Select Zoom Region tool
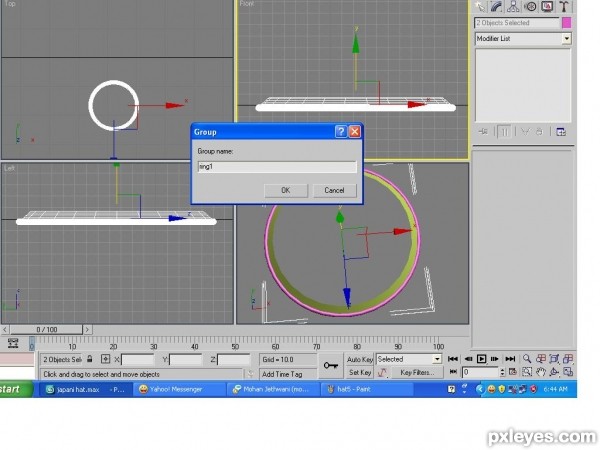This screenshot has height=450, width=600. (x=527, y=372)
